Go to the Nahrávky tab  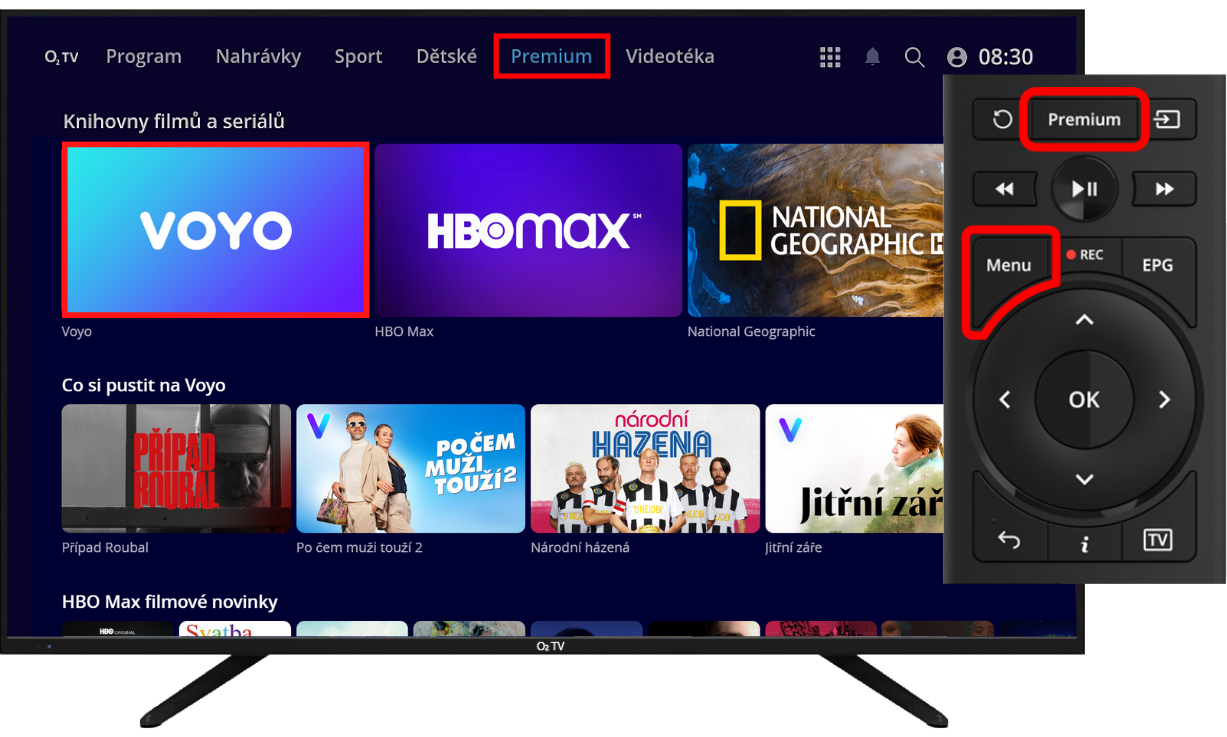pyautogui.click(x=258, y=56)
